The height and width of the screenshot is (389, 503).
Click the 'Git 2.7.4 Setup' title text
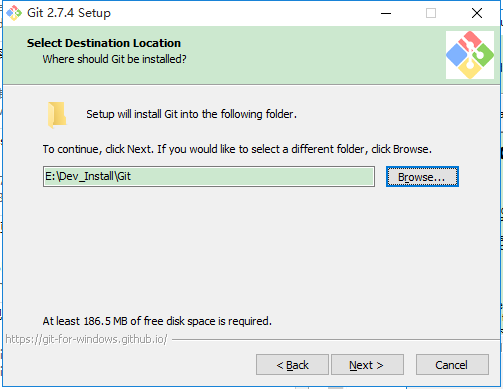tap(69, 13)
